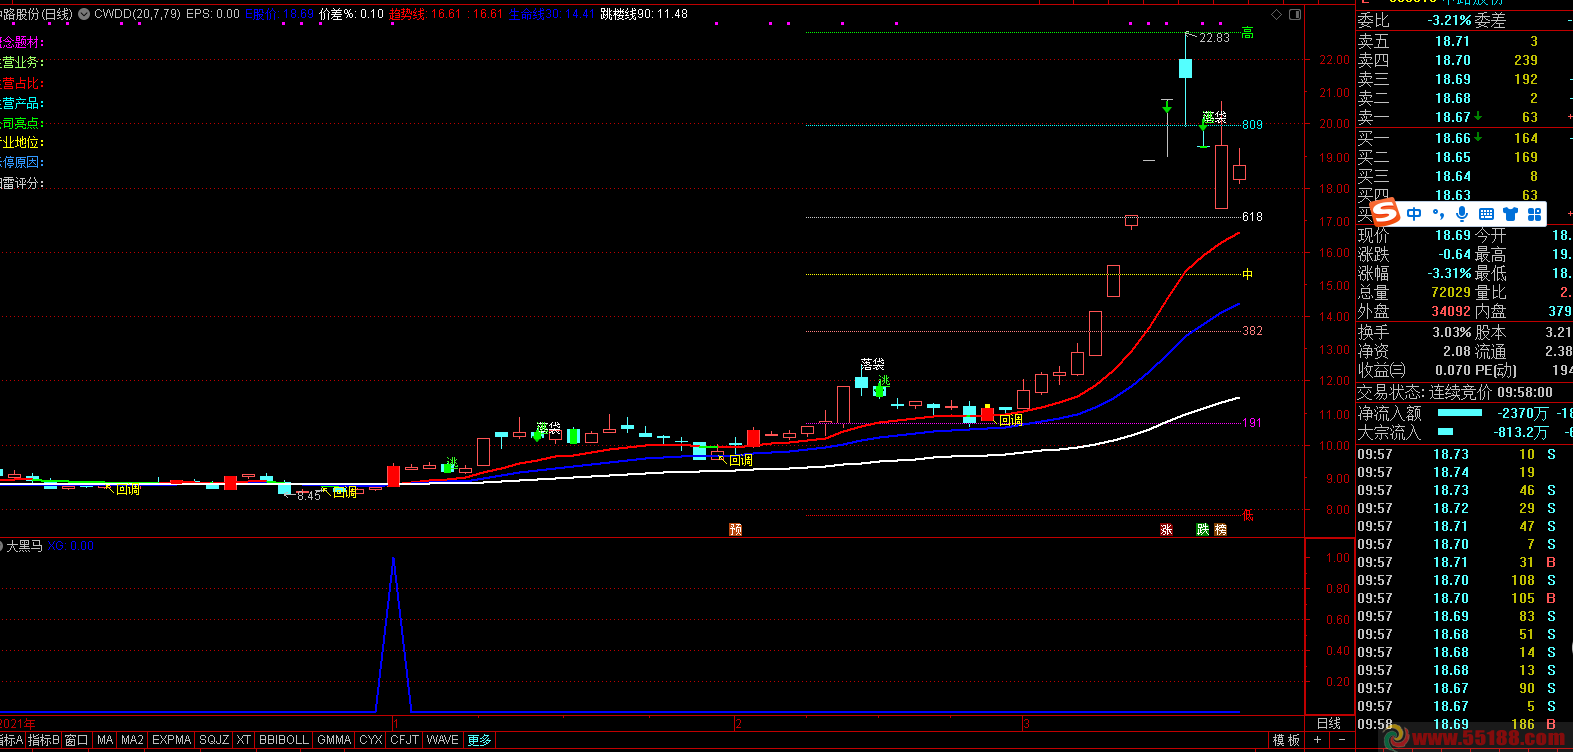Open the 日线 period selector
The width and height of the screenshot is (1573, 752).
pos(1329,723)
